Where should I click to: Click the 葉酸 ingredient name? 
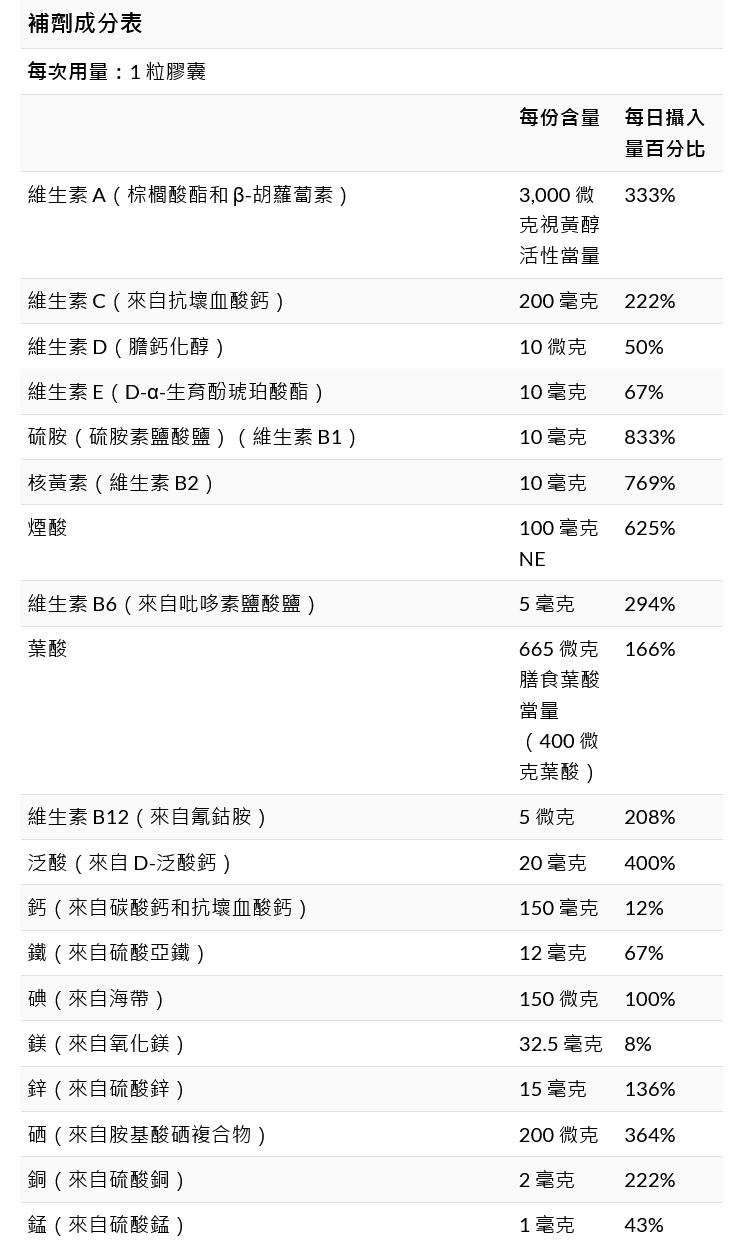[47, 649]
